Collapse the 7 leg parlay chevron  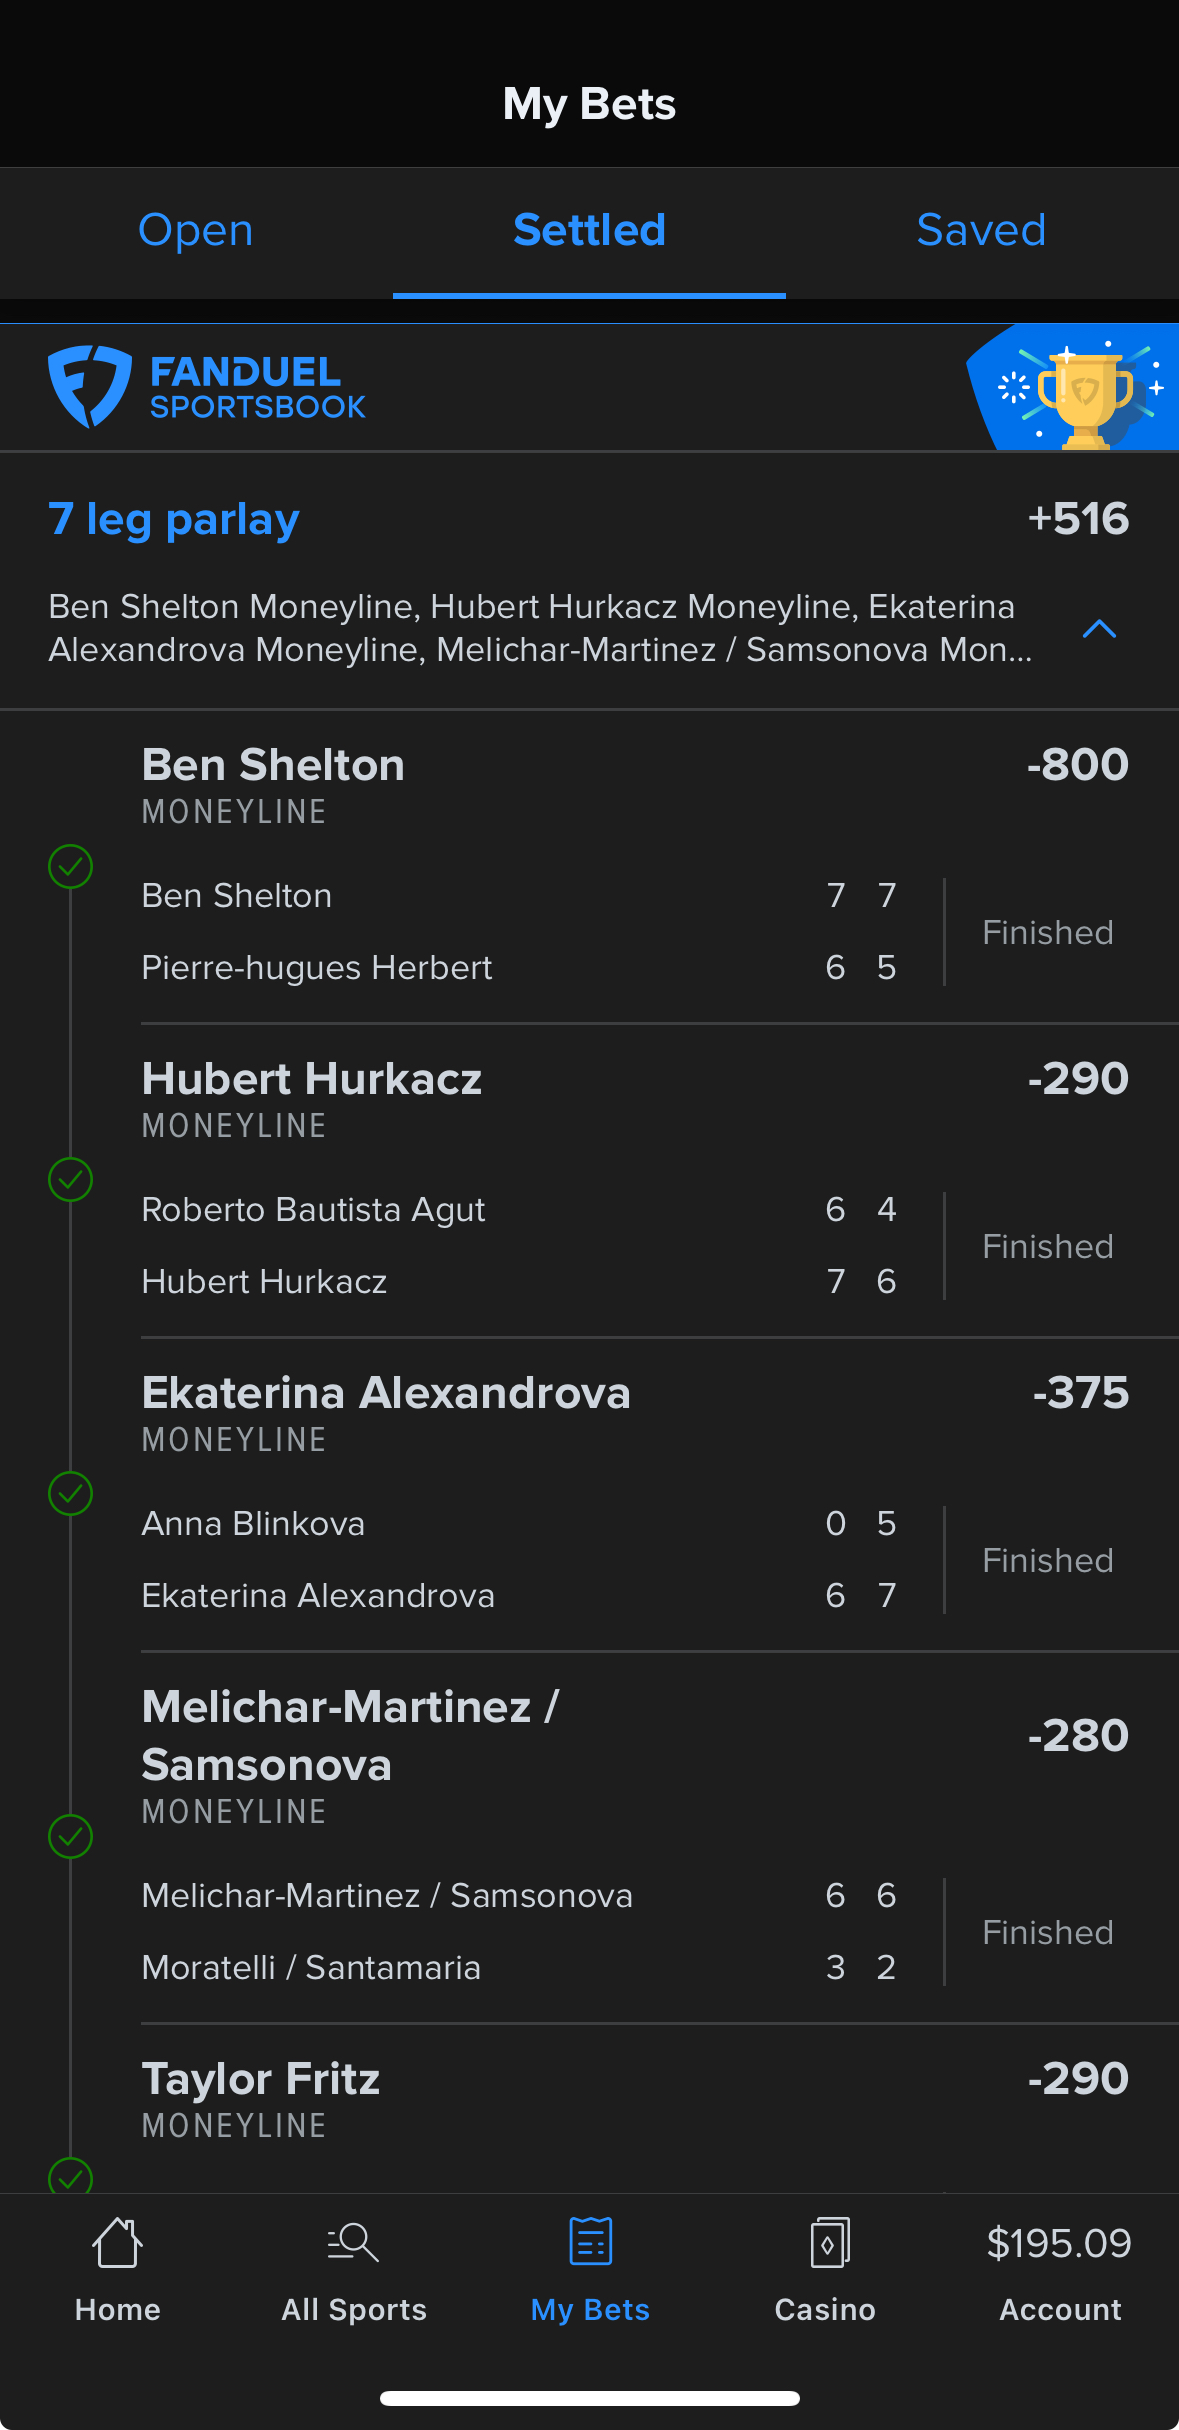(x=1099, y=629)
